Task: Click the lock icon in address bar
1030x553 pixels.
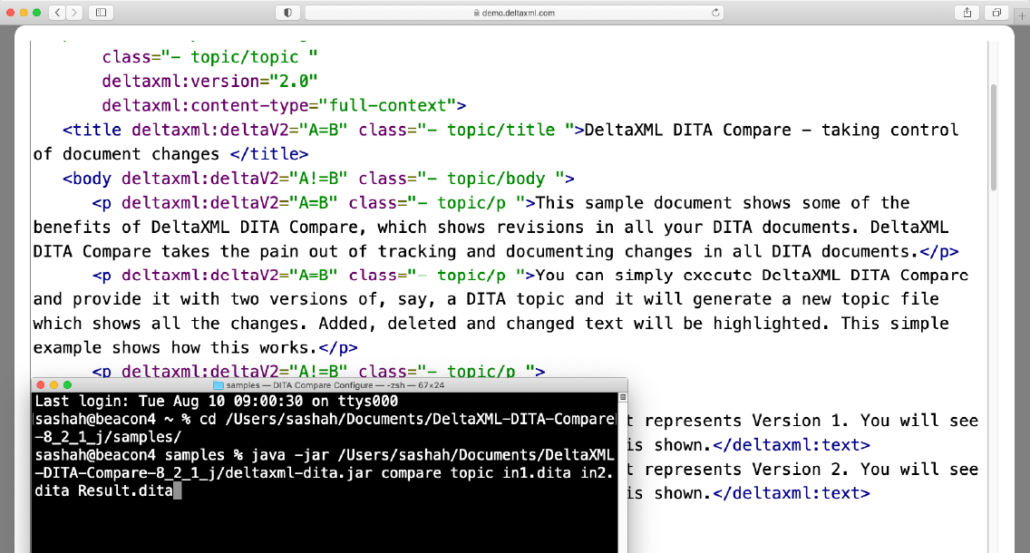Action: [x=476, y=13]
